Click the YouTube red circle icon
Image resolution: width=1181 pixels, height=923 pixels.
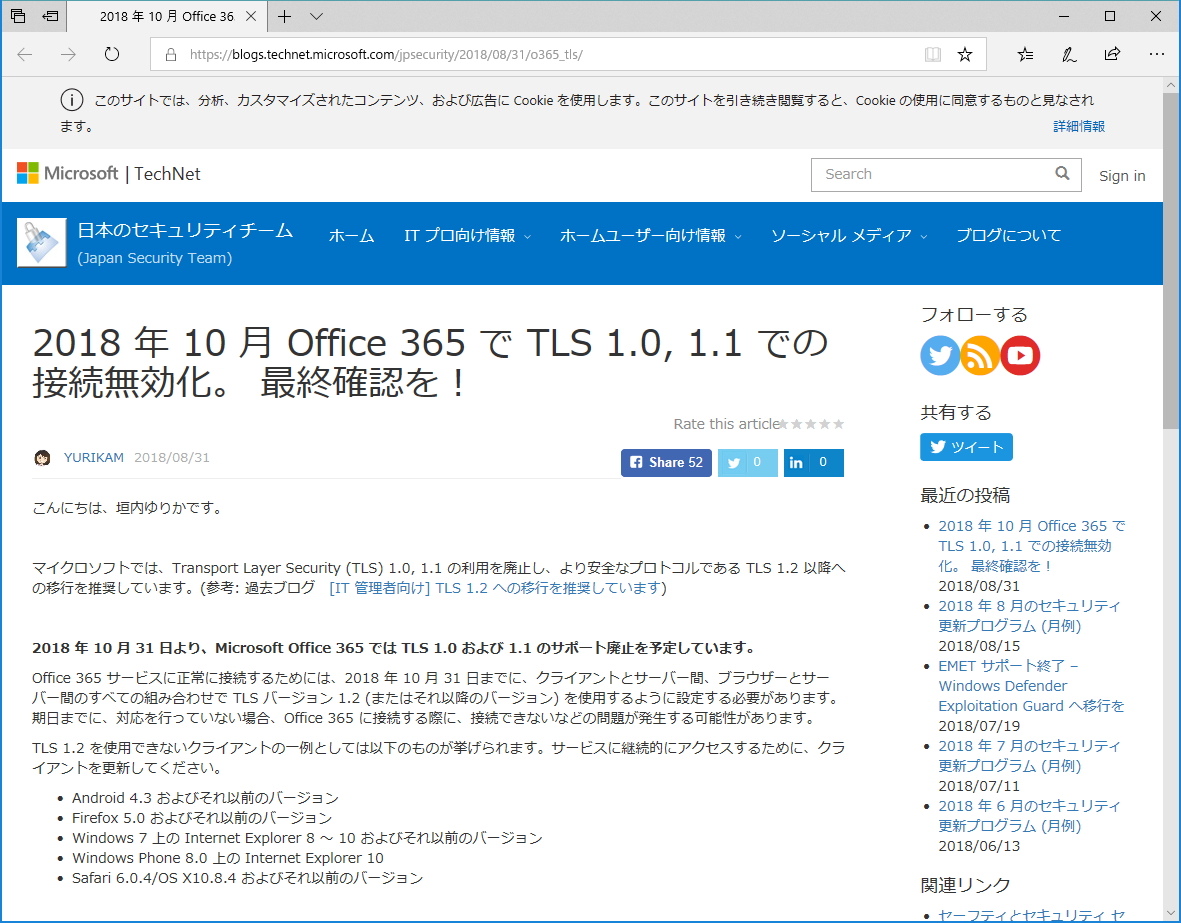(1021, 356)
